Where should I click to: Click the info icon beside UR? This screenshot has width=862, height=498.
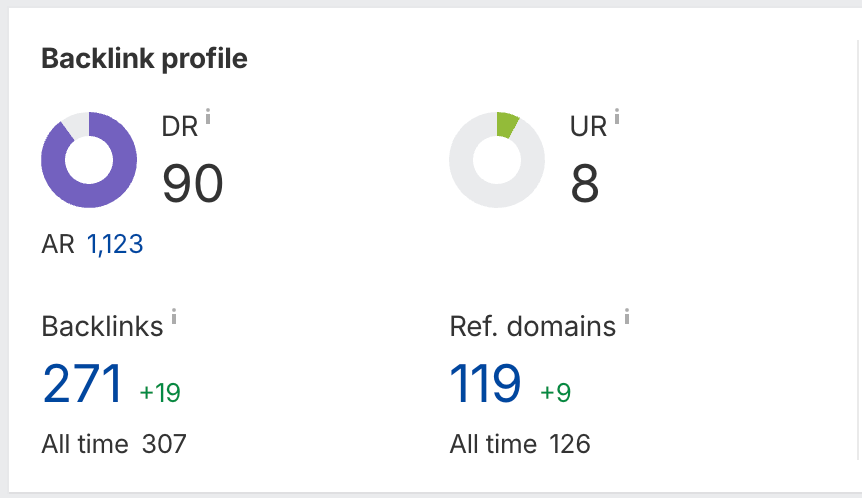coord(617,117)
